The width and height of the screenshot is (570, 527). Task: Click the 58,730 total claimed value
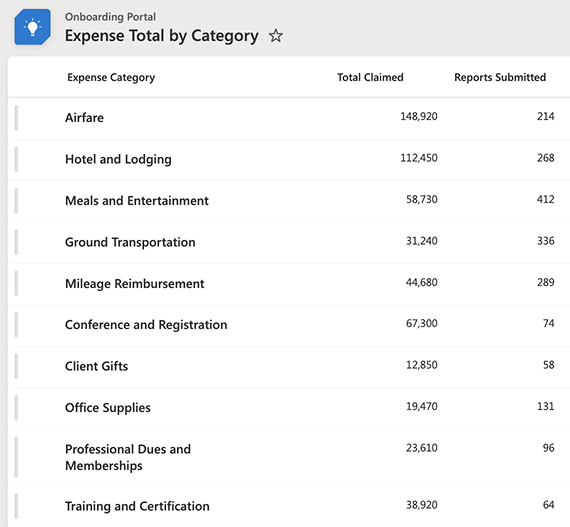(x=422, y=199)
